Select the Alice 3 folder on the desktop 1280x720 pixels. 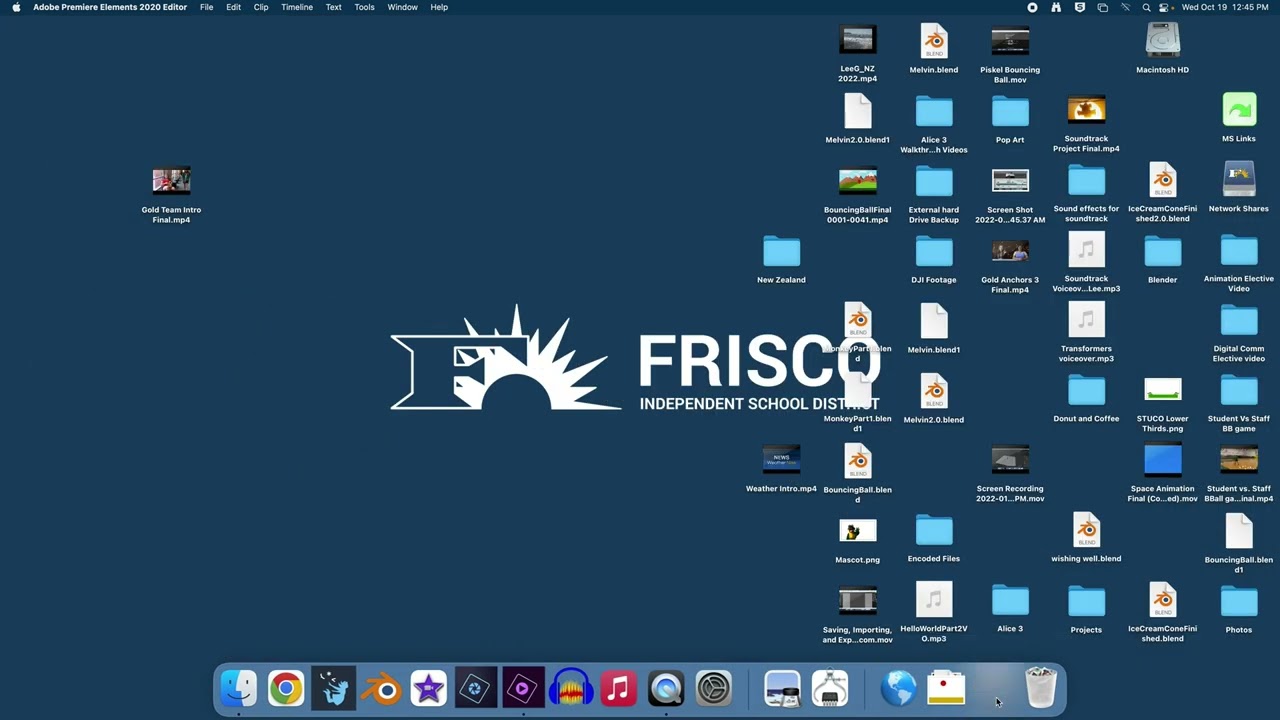point(1010,600)
